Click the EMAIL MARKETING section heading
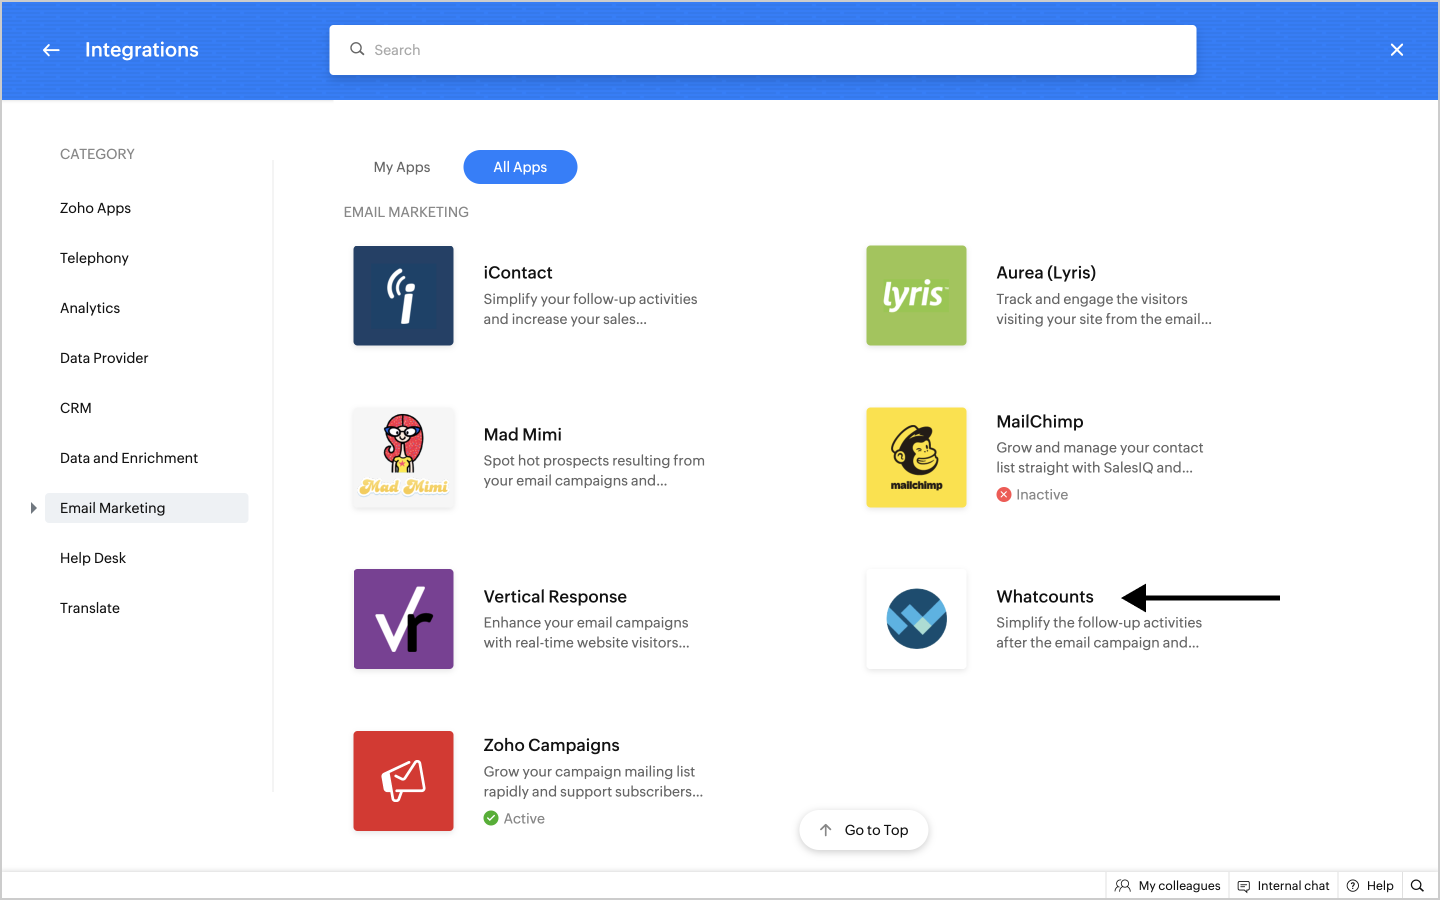 tap(406, 212)
